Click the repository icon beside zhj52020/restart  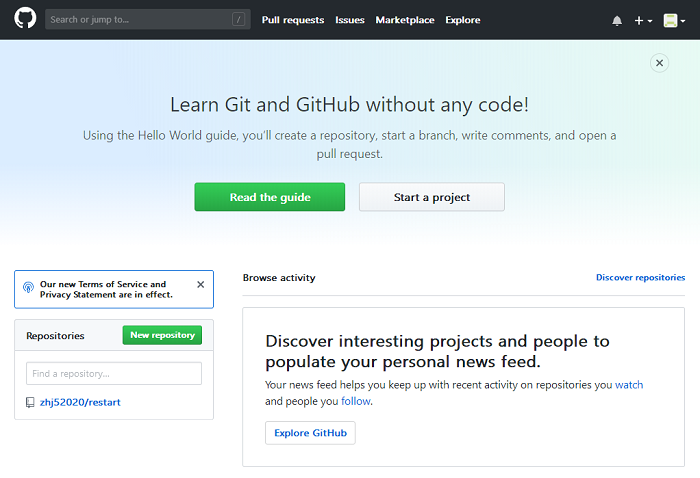tap(30, 403)
